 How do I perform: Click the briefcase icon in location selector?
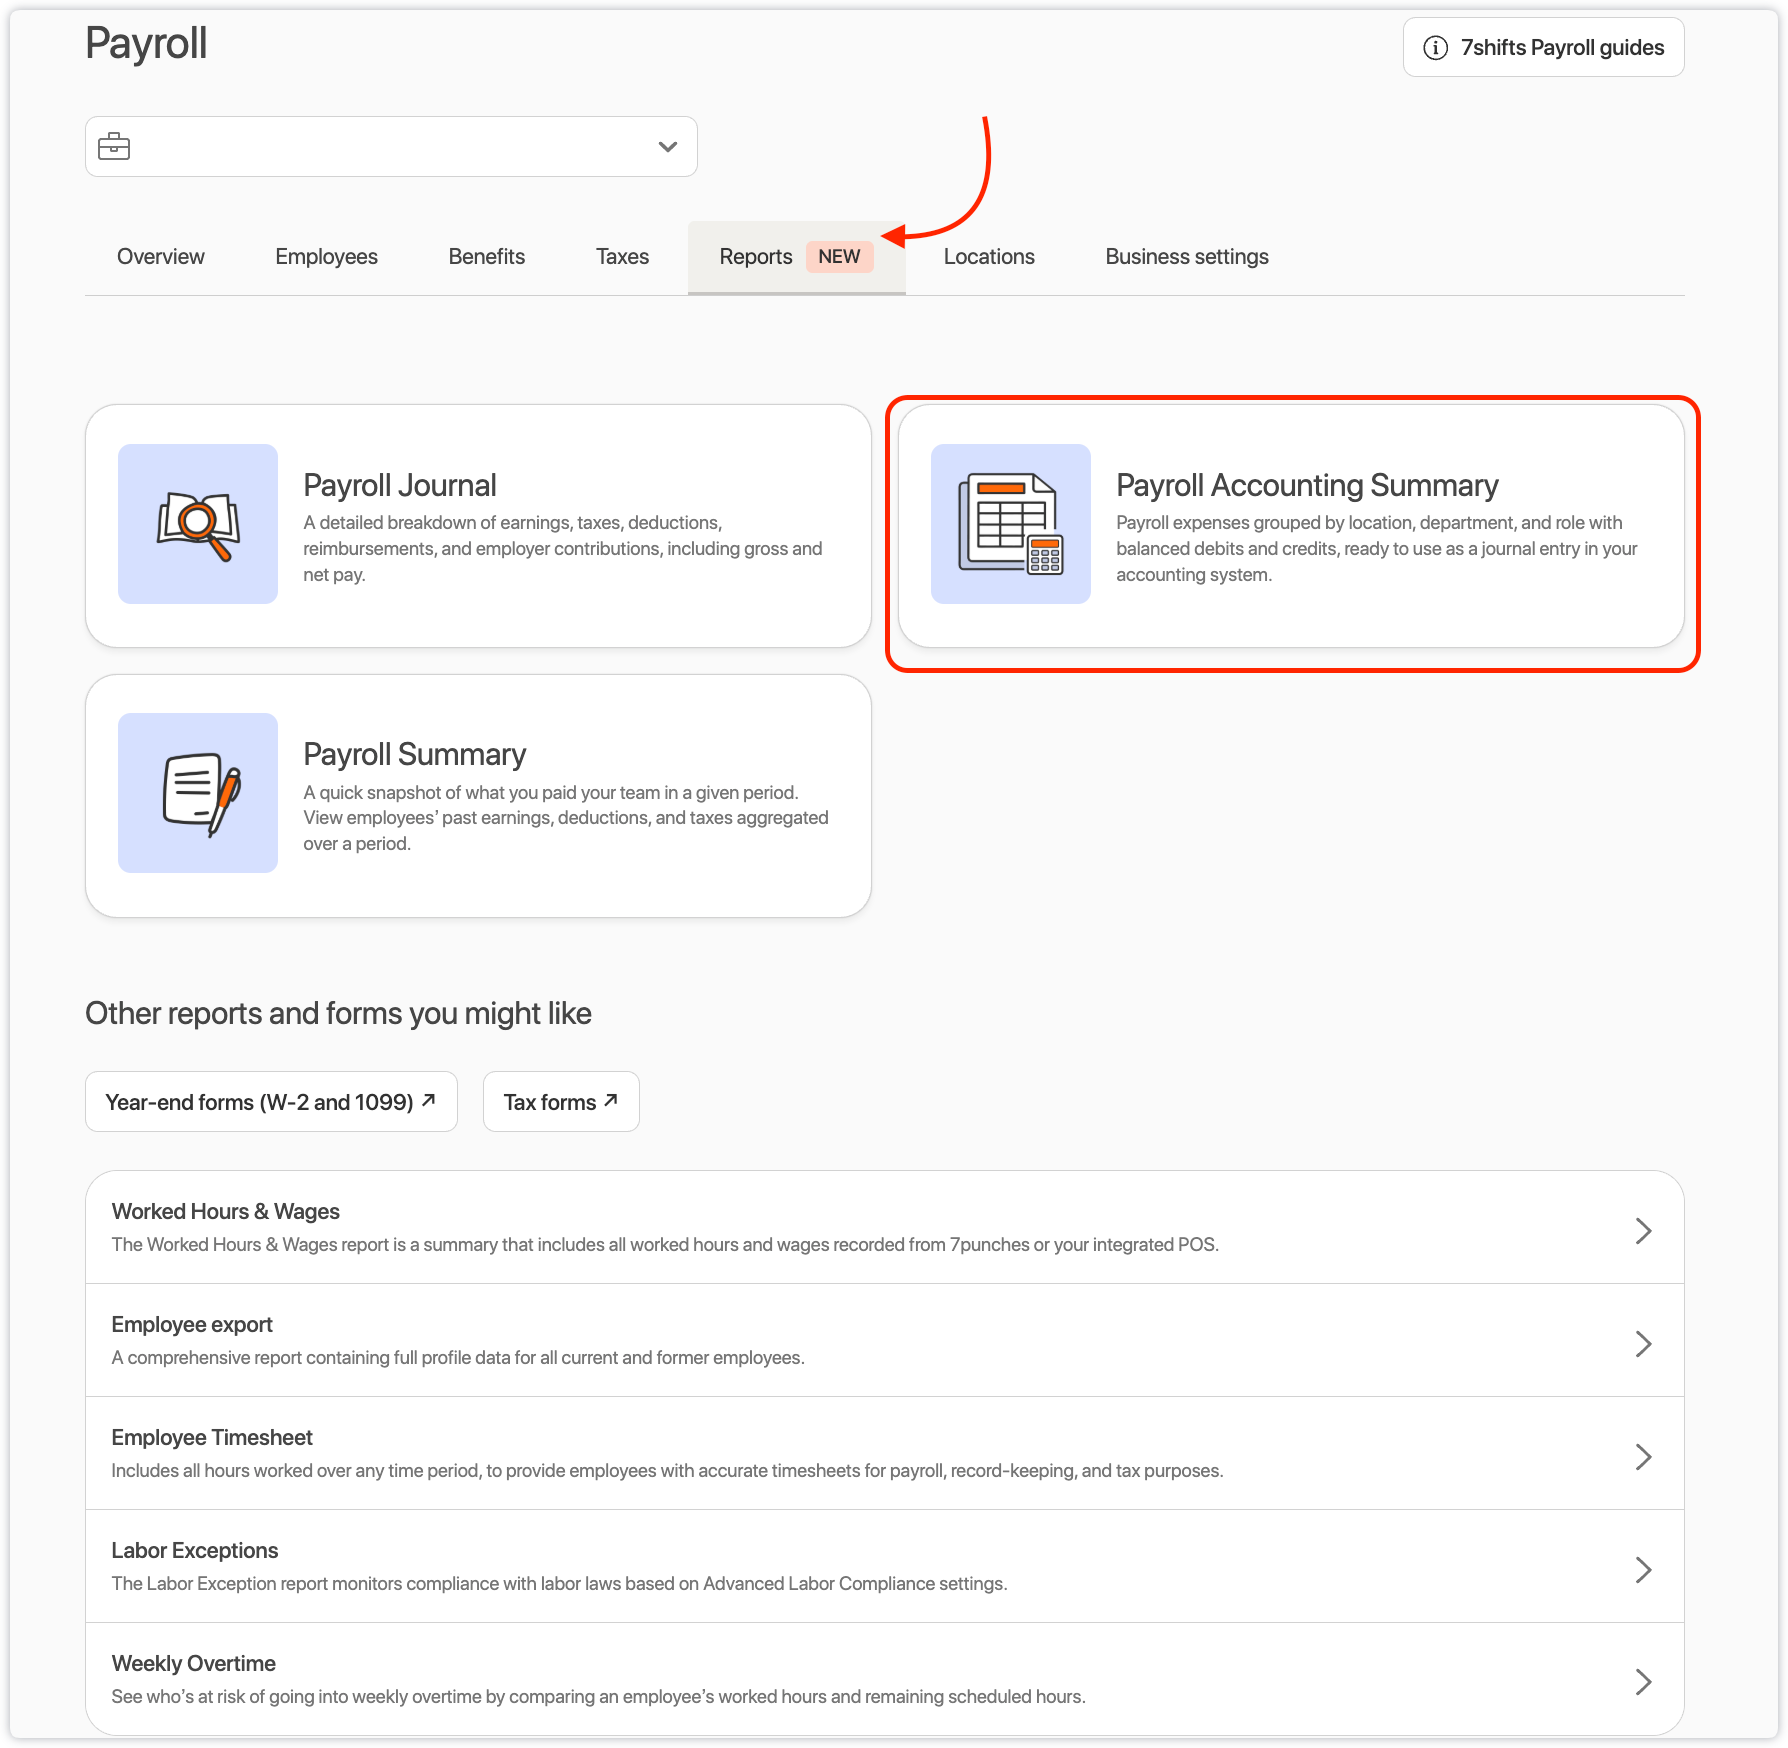(x=114, y=147)
